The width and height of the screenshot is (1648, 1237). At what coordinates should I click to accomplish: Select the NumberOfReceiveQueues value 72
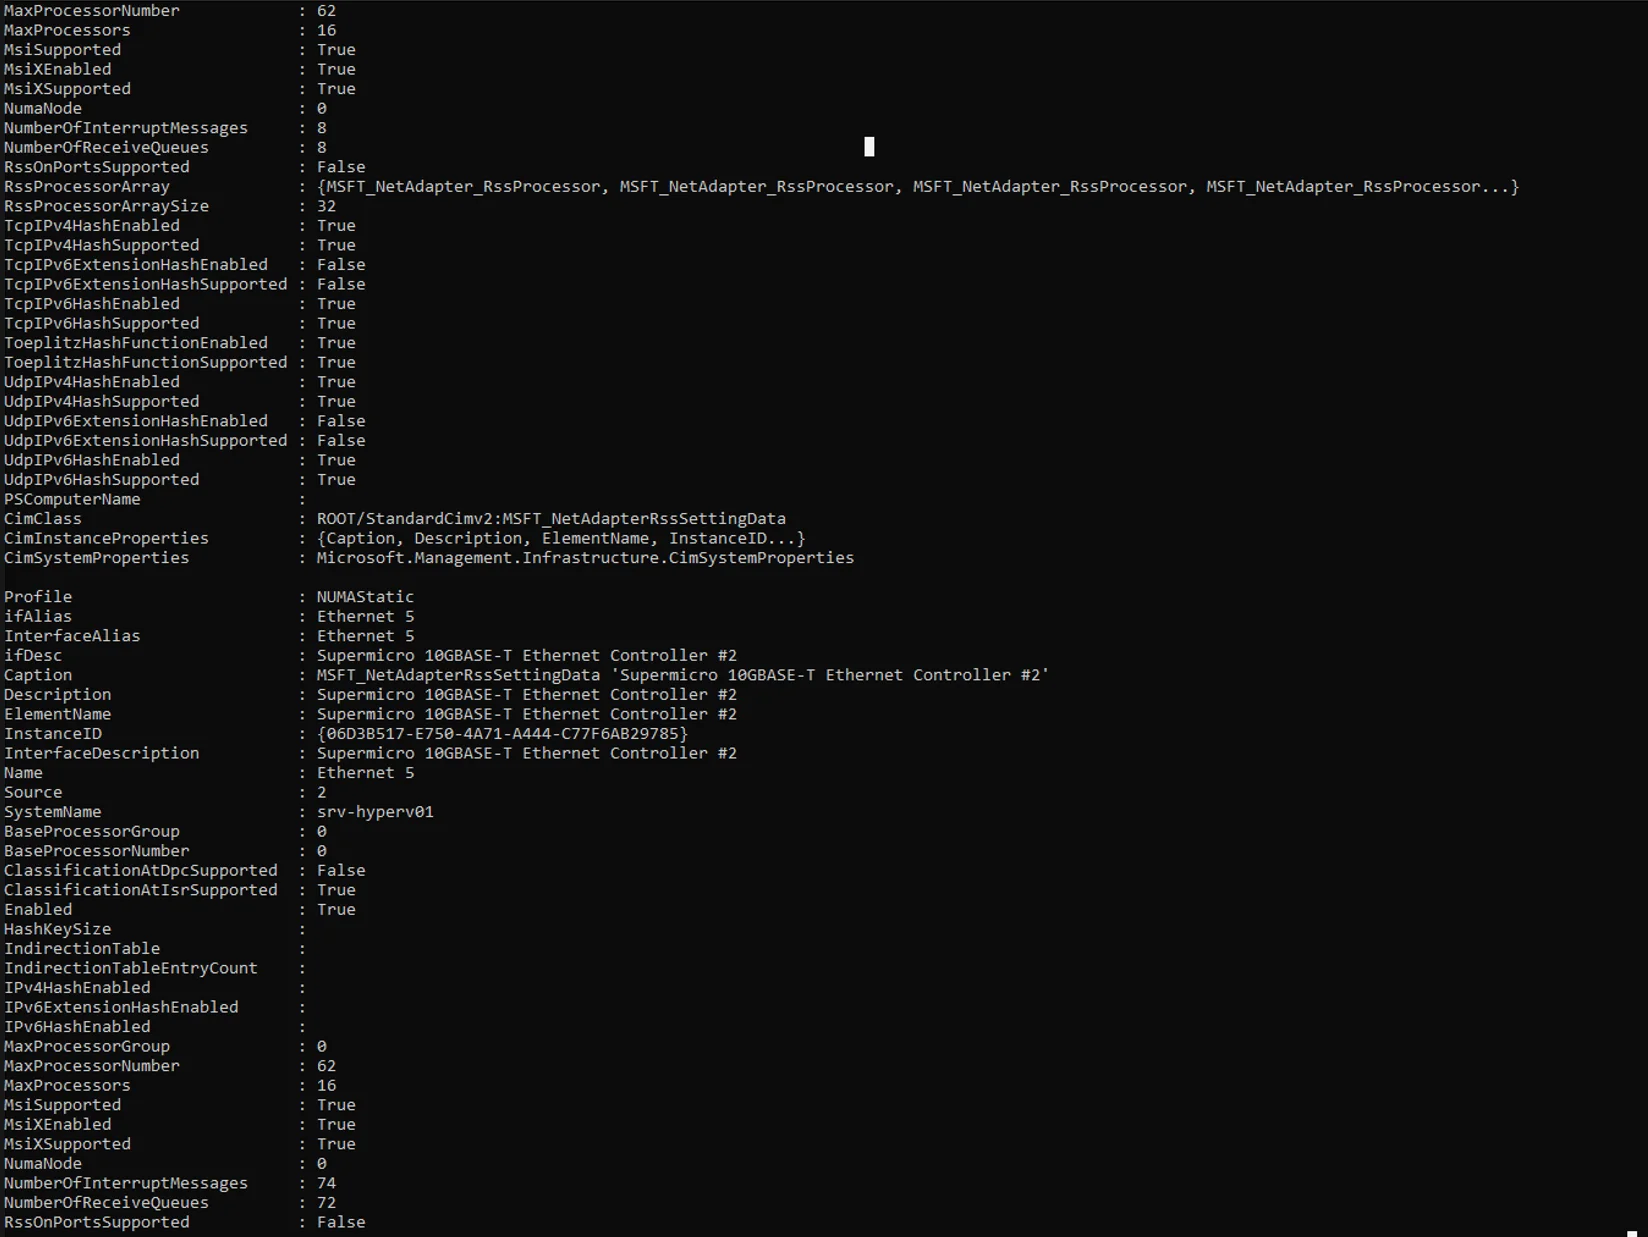pyautogui.click(x=327, y=1203)
